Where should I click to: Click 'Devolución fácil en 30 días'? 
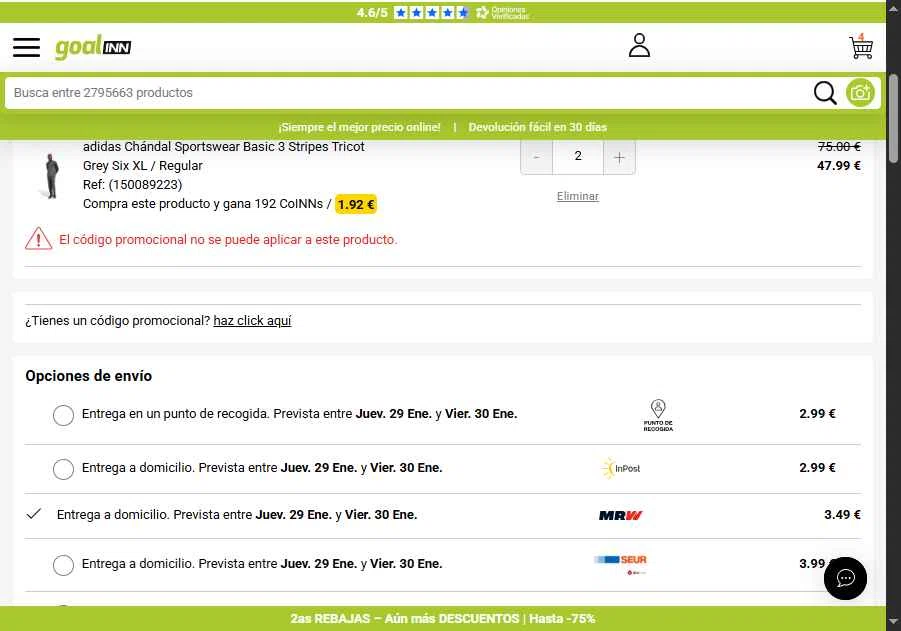[x=537, y=127]
